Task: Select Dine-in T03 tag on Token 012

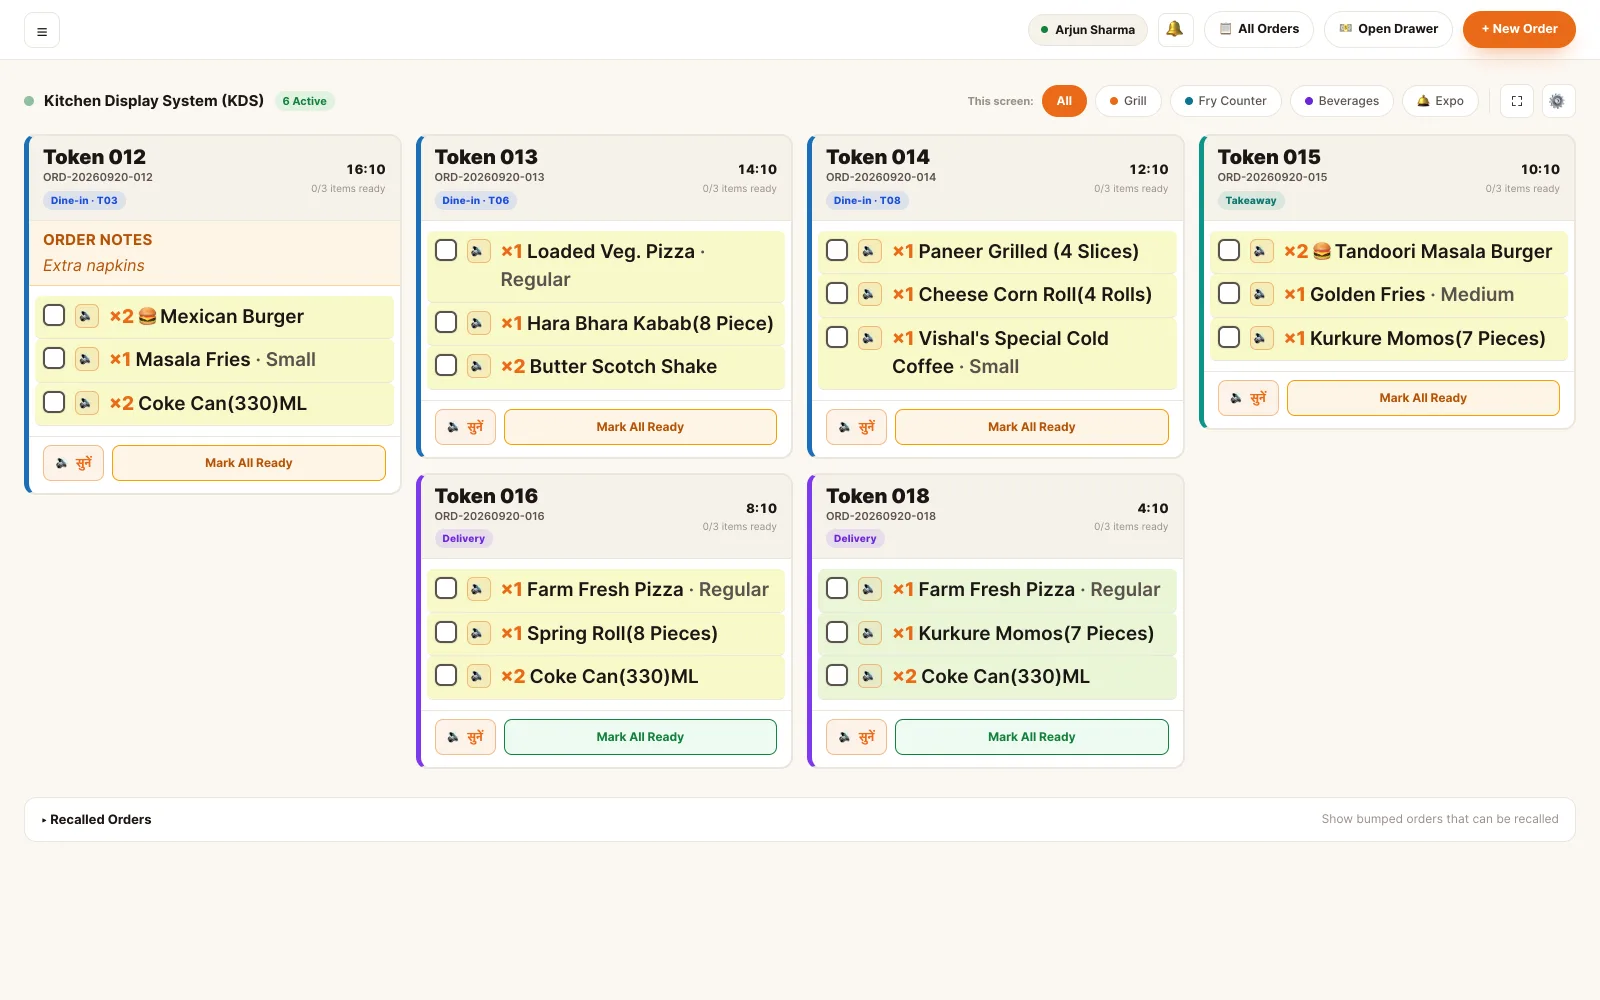Action: pyautogui.click(x=84, y=200)
